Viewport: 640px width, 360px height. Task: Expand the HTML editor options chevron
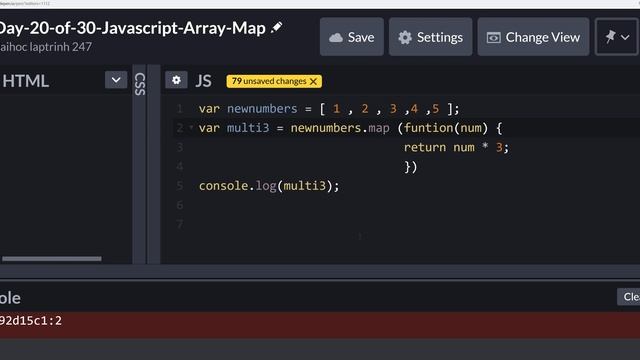pos(116,80)
